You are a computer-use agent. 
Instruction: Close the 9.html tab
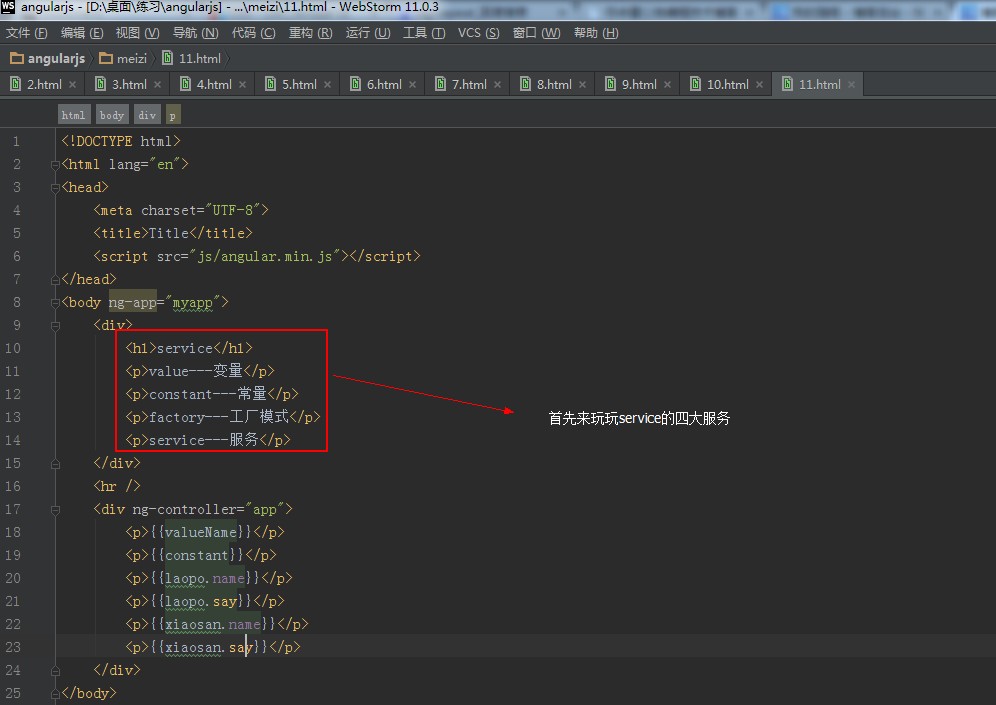668,84
